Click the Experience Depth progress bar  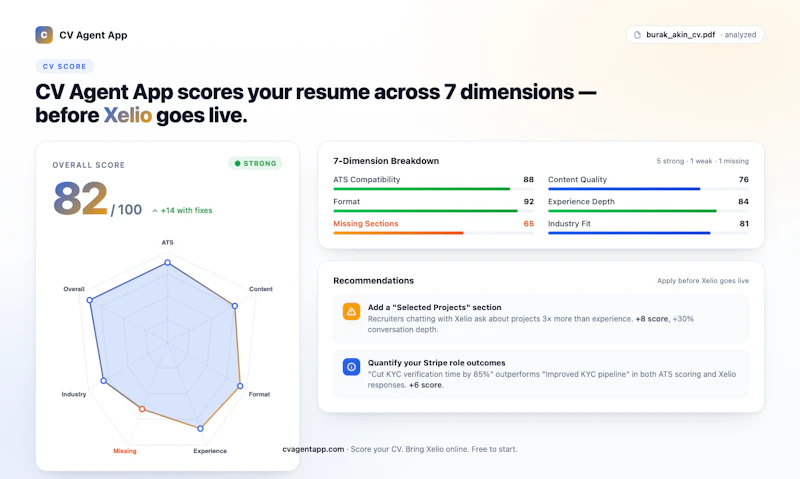click(x=648, y=211)
